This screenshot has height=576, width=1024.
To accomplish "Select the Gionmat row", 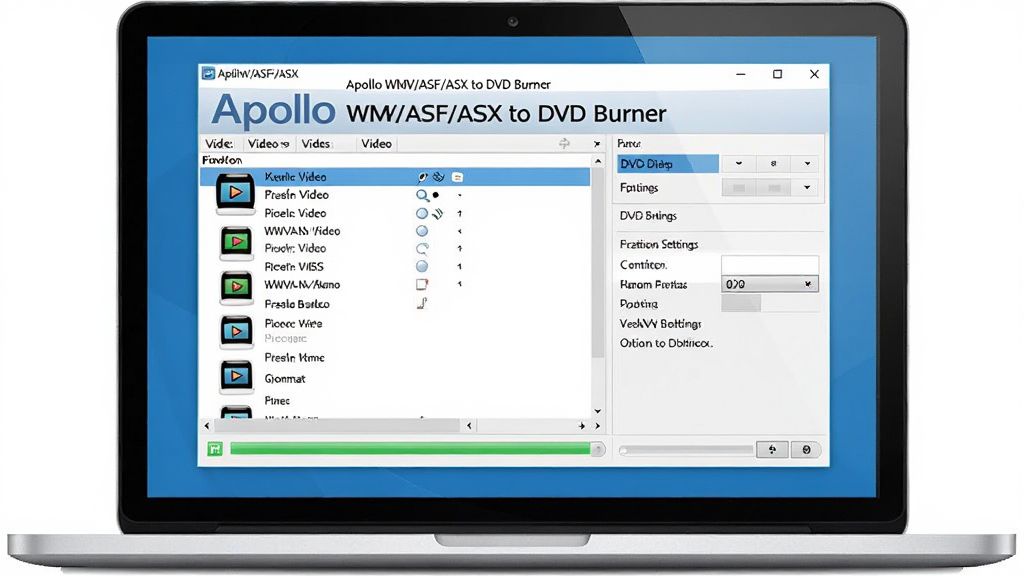I will pyautogui.click(x=395, y=379).
